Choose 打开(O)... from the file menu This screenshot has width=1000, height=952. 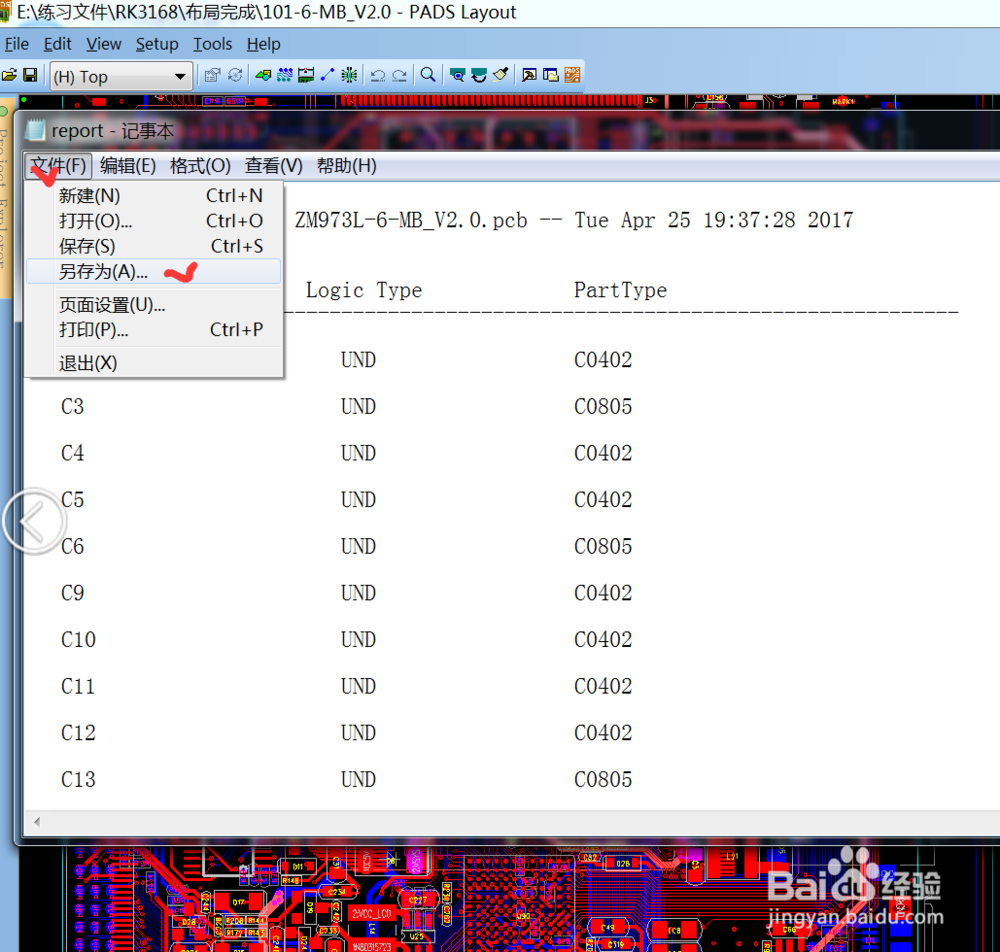153,221
